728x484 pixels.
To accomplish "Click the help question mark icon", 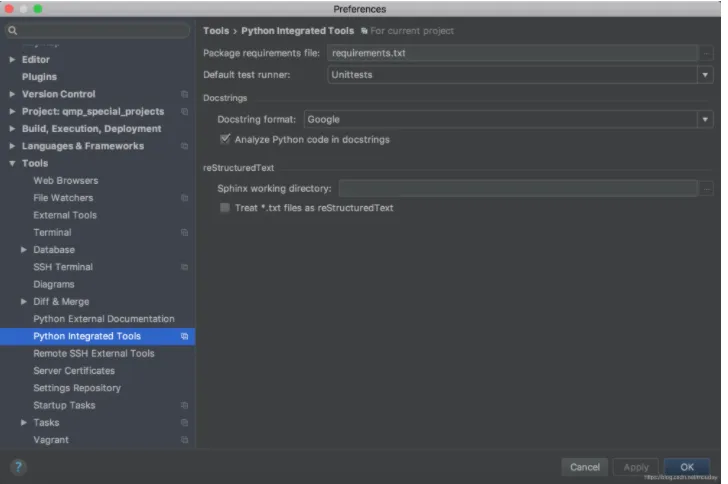I will click(18, 467).
